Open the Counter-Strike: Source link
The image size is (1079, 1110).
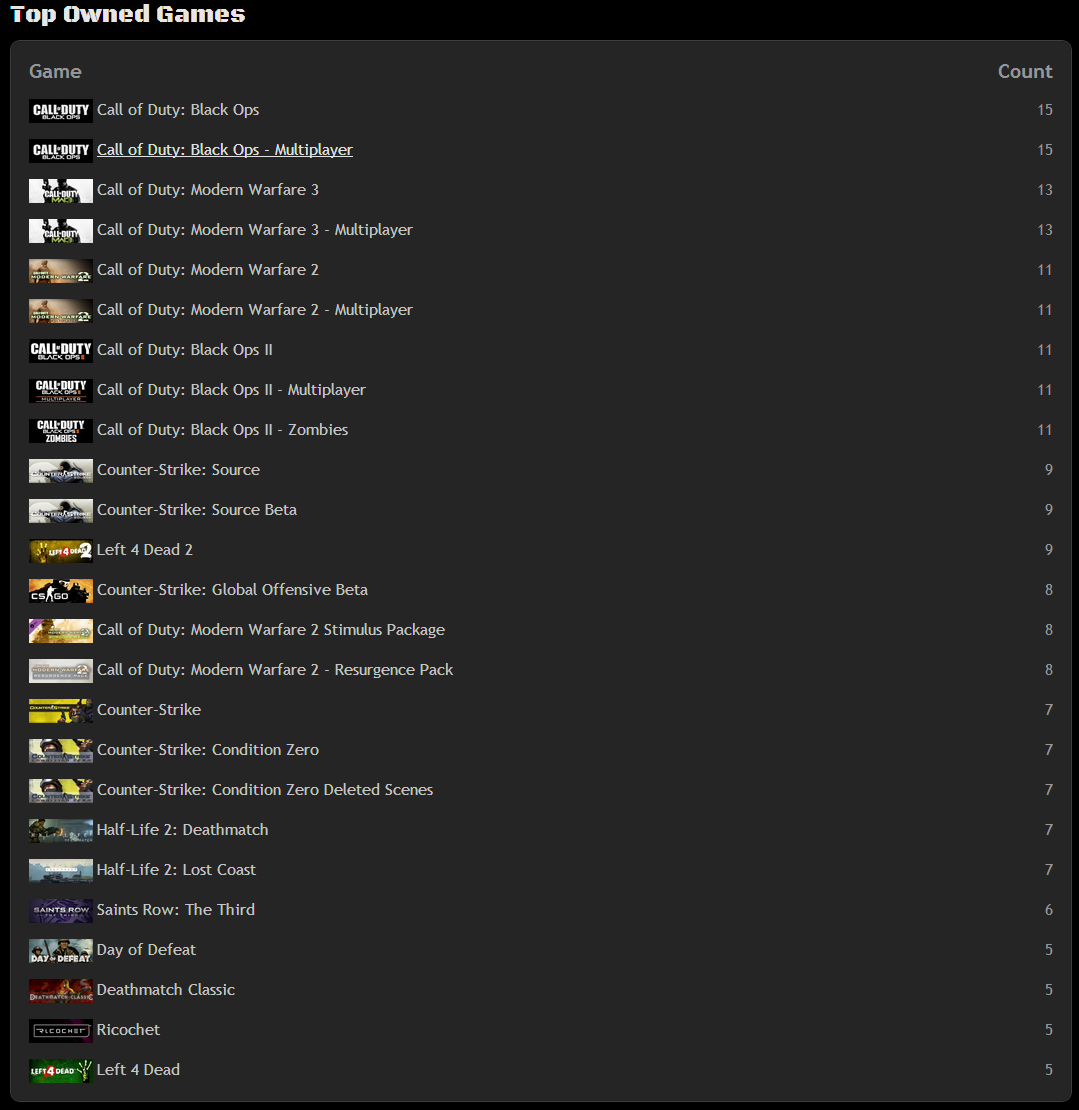(178, 470)
